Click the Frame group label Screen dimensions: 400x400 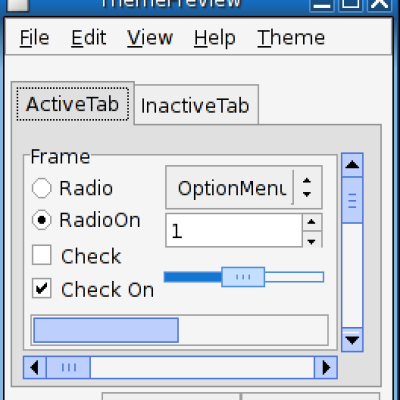[x=60, y=156]
